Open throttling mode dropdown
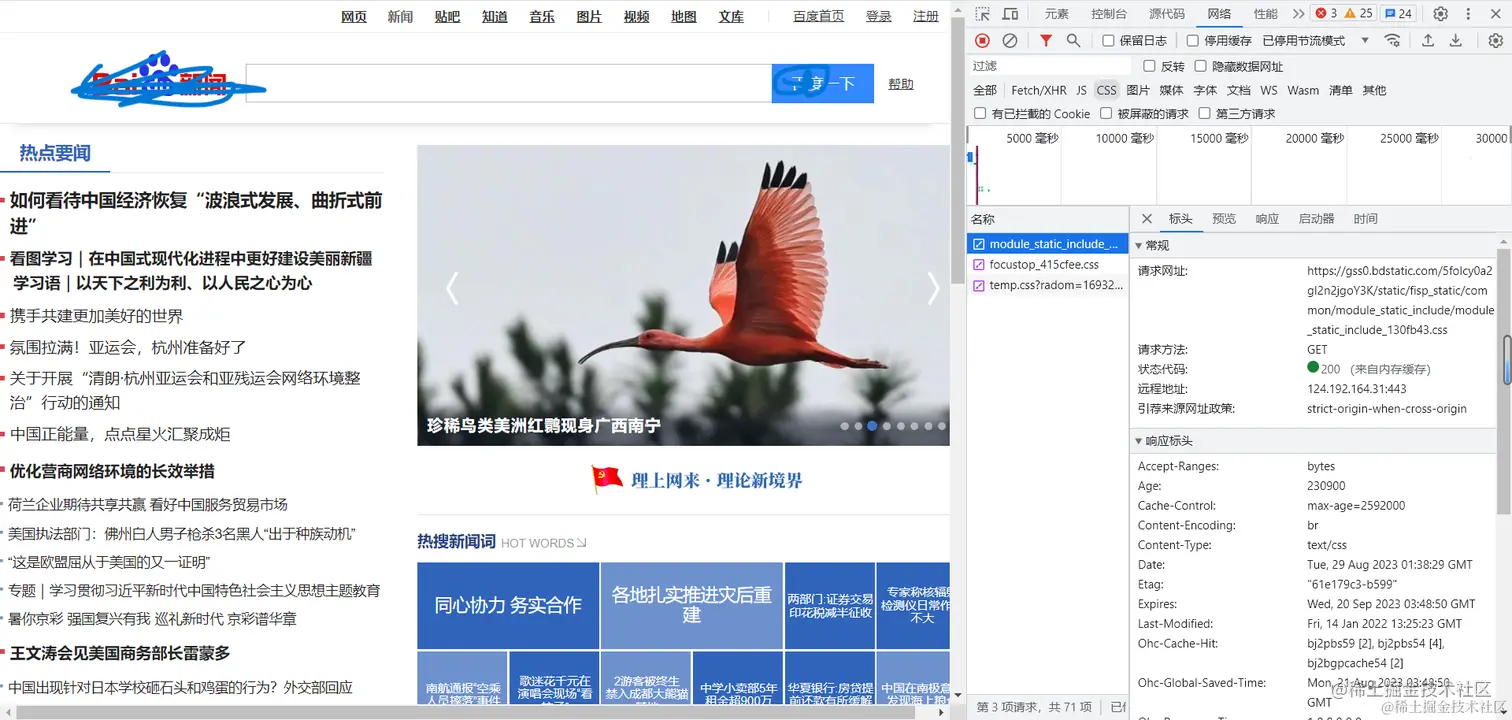The height and width of the screenshot is (720, 1512). tap(1317, 41)
